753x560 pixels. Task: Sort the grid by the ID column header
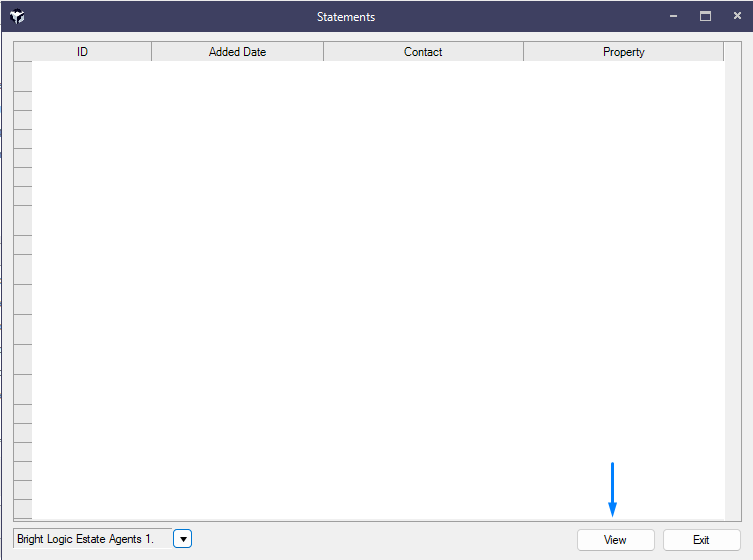pyautogui.click(x=82, y=52)
